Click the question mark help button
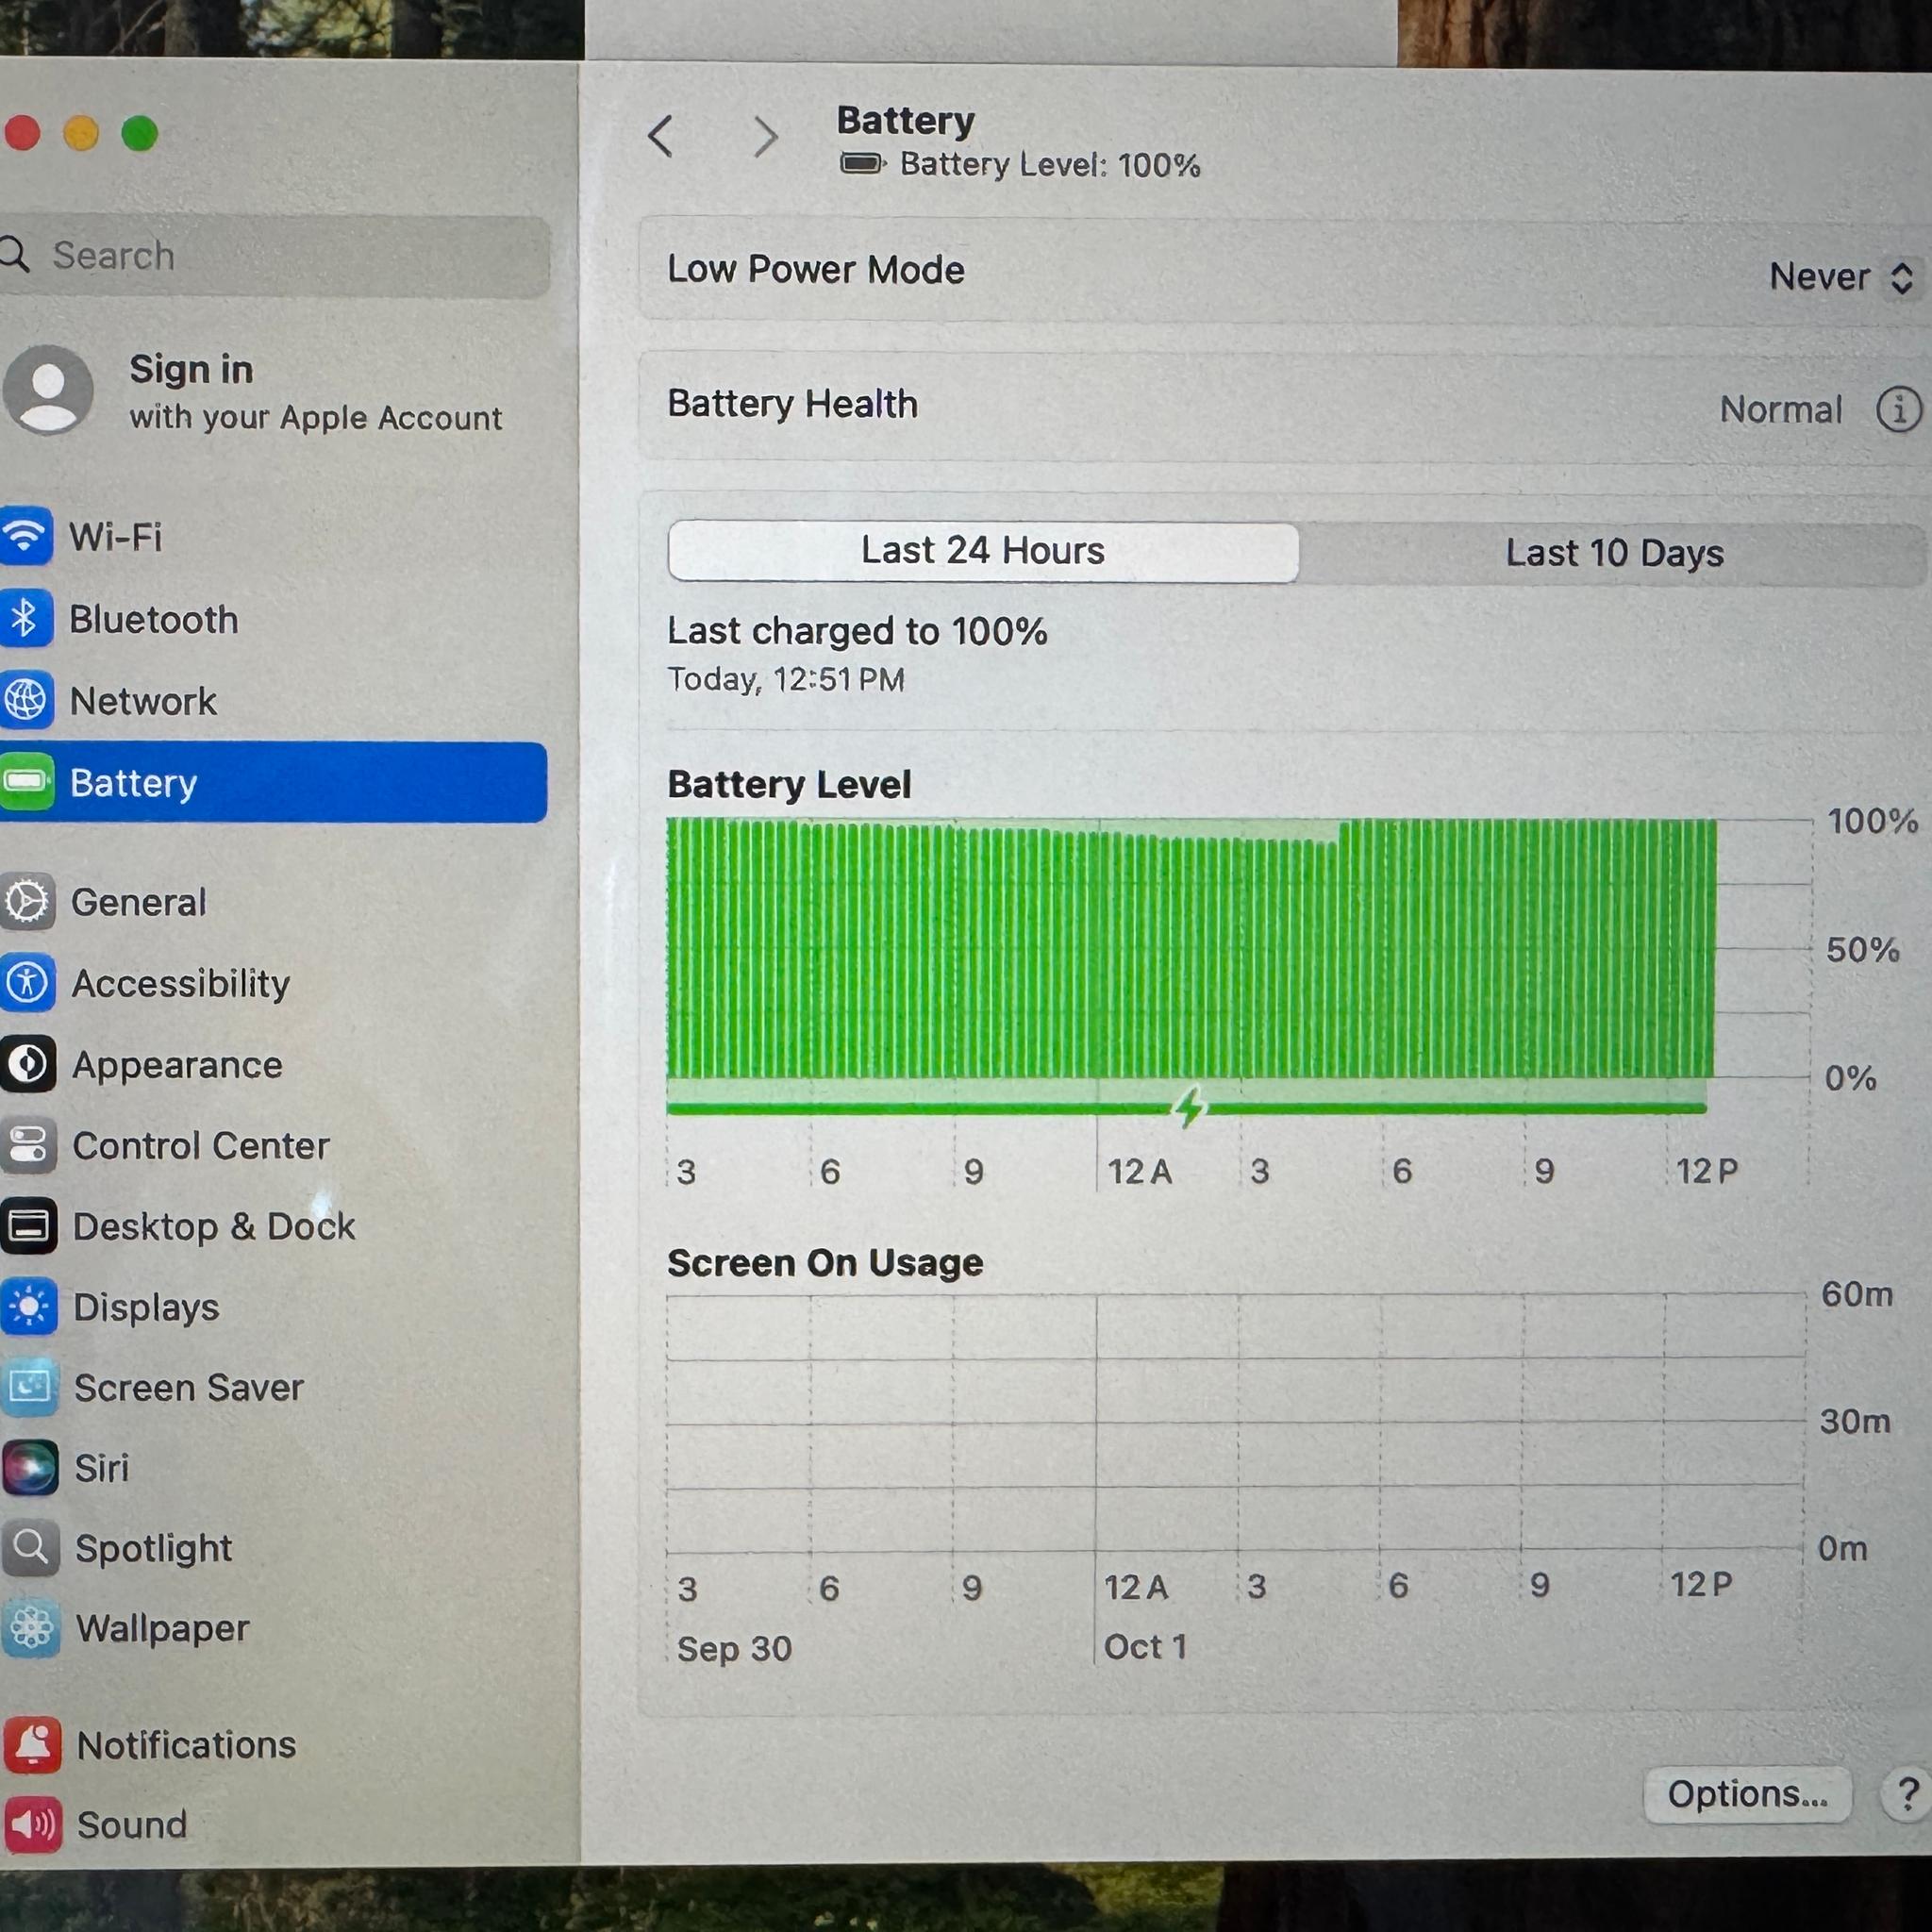Image resolution: width=1932 pixels, height=1932 pixels. tap(1907, 1795)
